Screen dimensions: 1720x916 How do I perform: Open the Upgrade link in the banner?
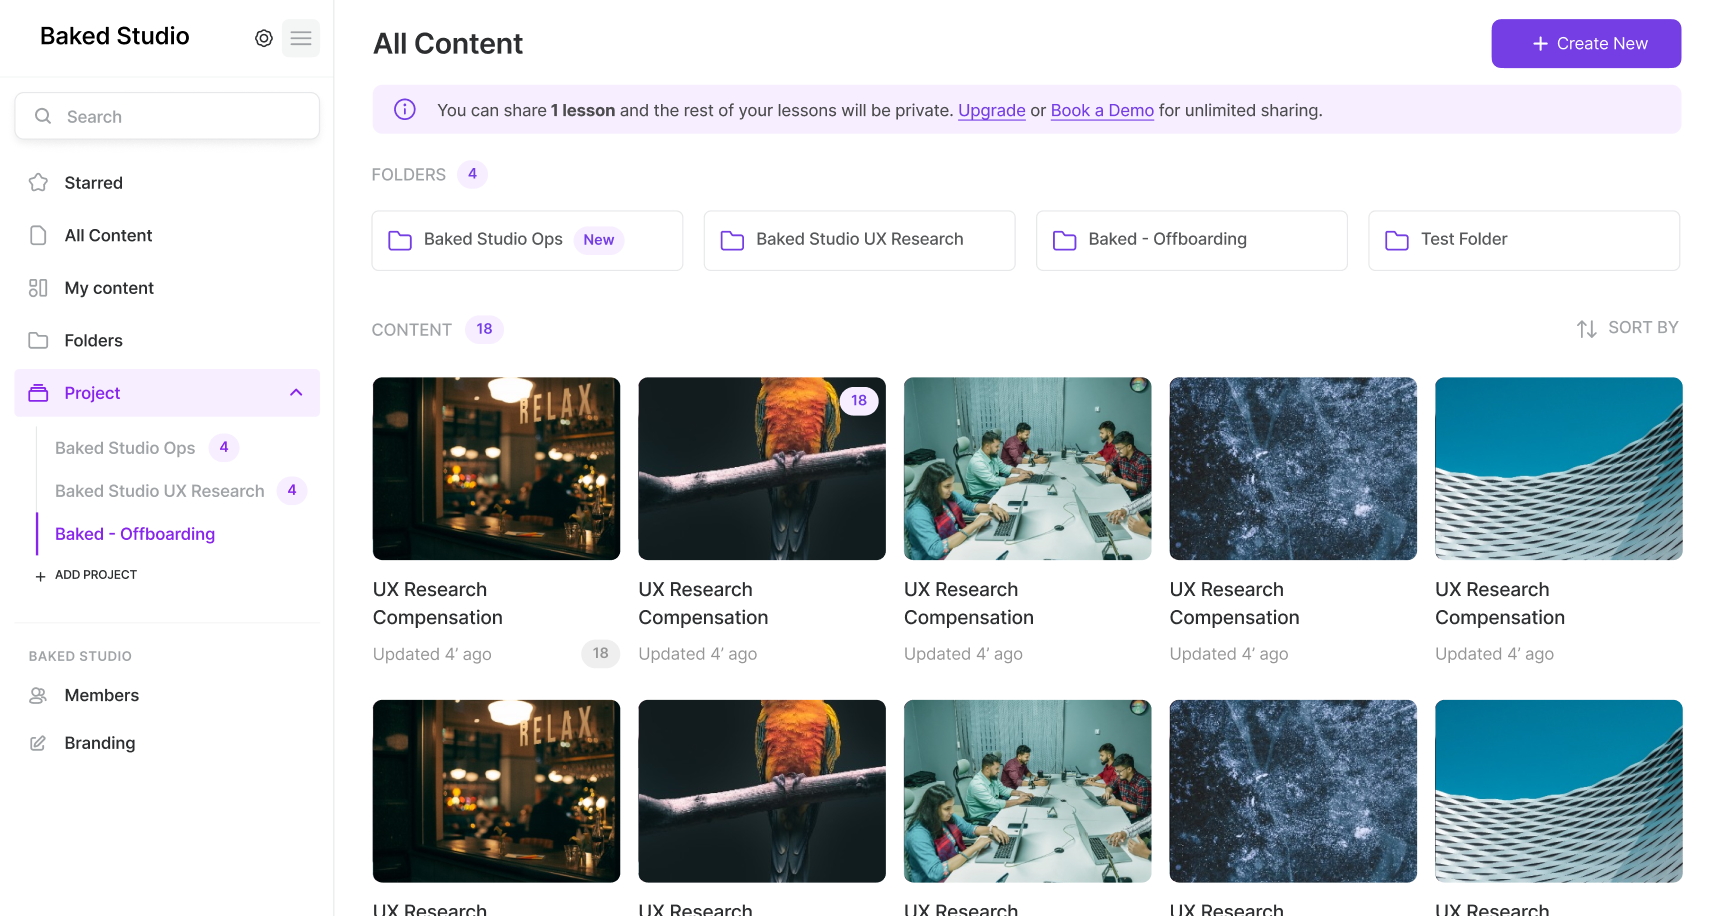[991, 110]
